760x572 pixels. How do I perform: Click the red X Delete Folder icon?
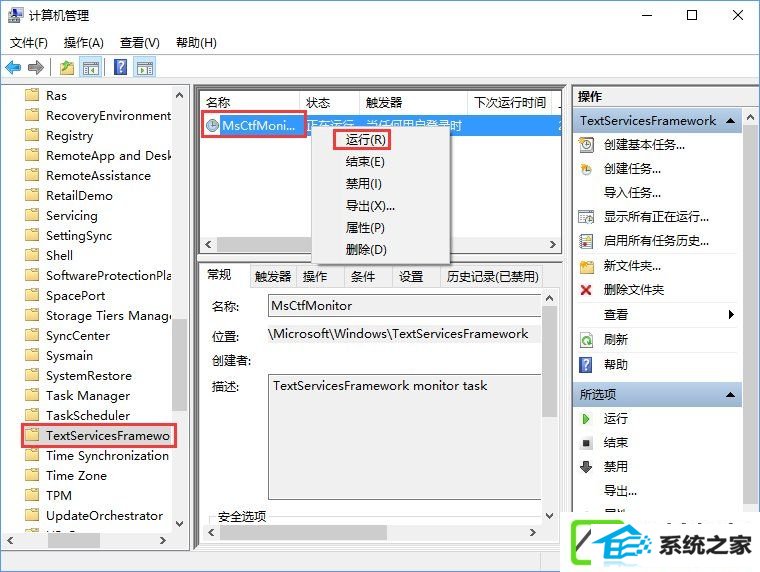point(586,290)
